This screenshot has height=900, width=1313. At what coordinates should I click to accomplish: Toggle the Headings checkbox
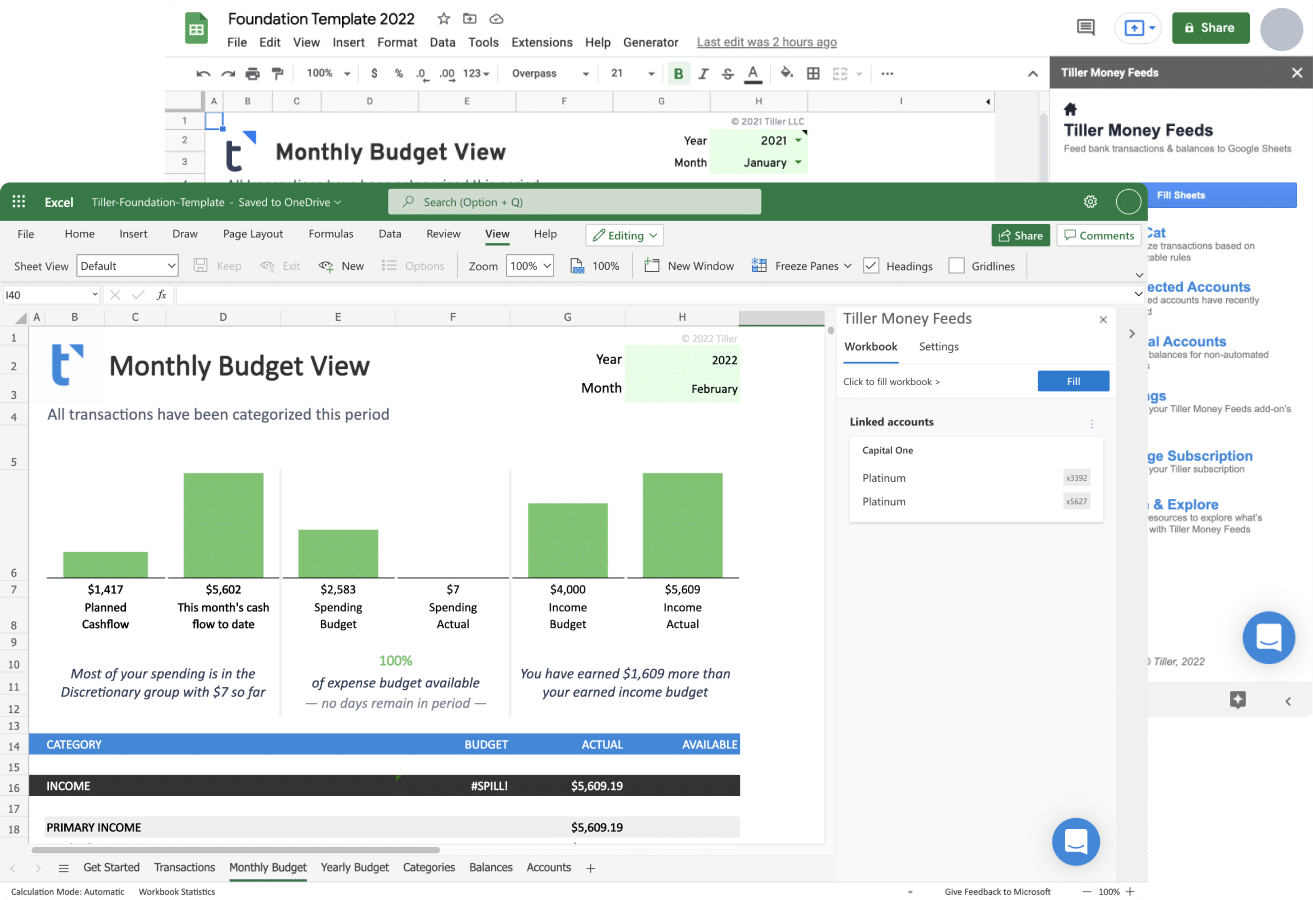click(x=871, y=266)
